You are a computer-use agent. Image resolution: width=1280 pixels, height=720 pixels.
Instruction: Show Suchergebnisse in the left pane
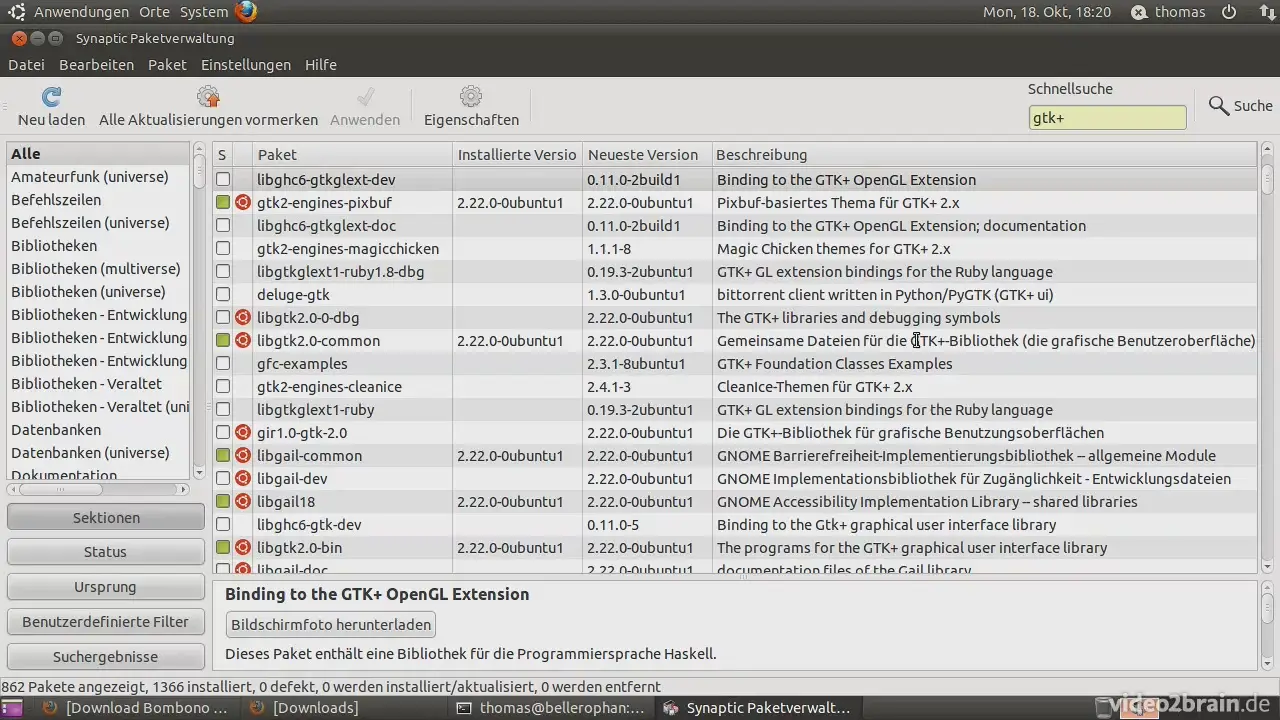coord(106,657)
